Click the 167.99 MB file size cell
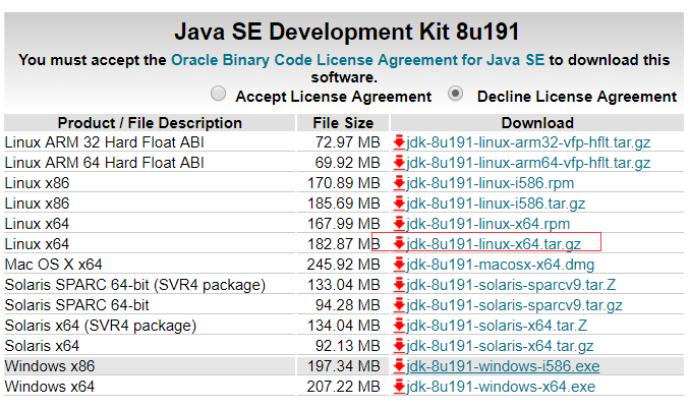 344,224
